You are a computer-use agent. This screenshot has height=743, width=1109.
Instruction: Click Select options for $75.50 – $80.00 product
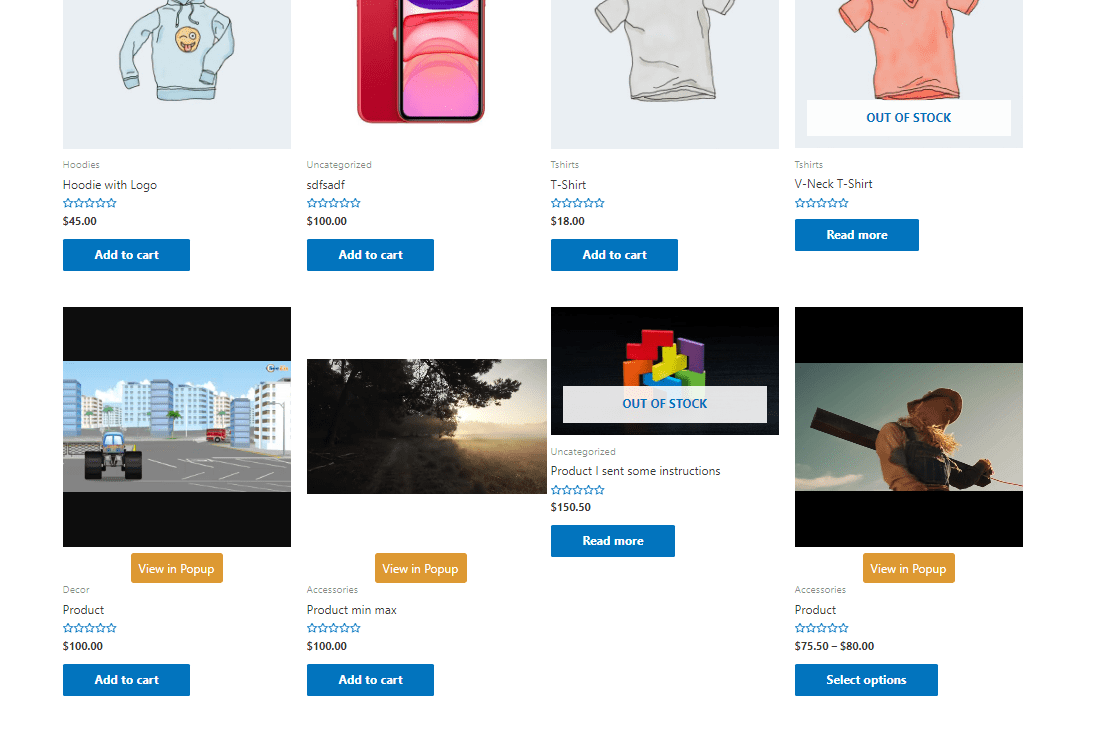click(x=866, y=679)
